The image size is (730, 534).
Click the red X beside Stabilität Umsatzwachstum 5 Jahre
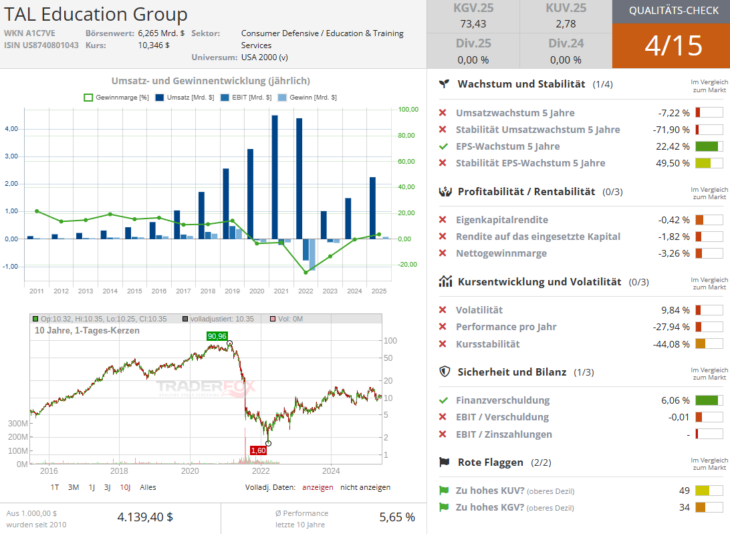click(443, 129)
